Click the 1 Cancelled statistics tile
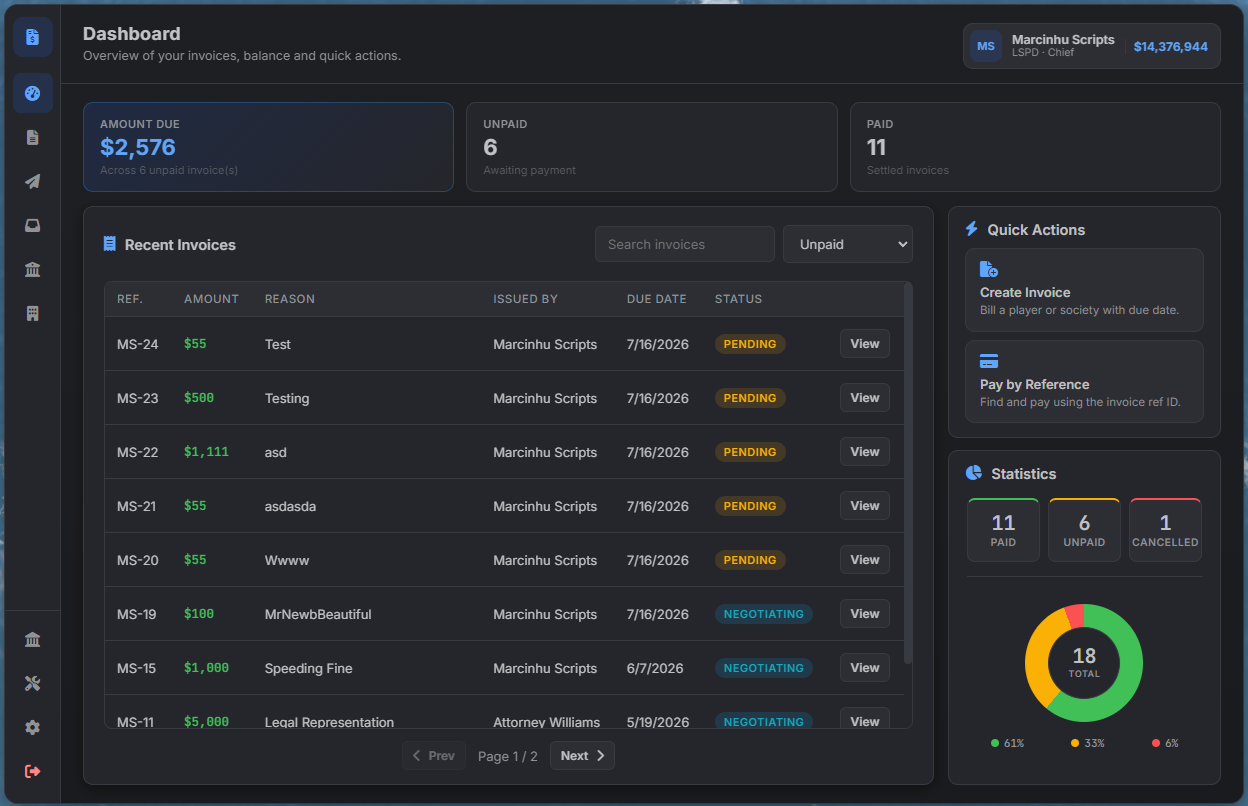Viewport: 1248px width, 806px height. point(1165,530)
